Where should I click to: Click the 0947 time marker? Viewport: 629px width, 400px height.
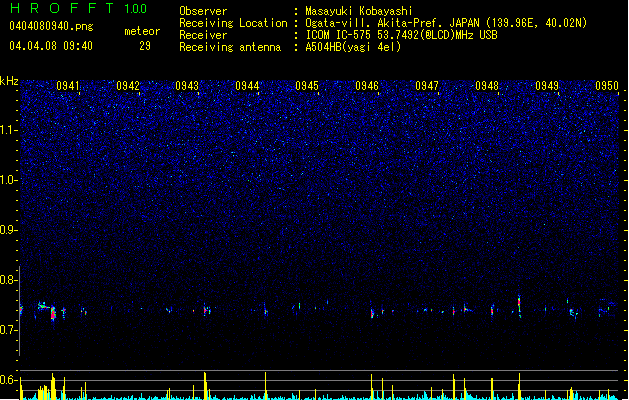(x=427, y=86)
